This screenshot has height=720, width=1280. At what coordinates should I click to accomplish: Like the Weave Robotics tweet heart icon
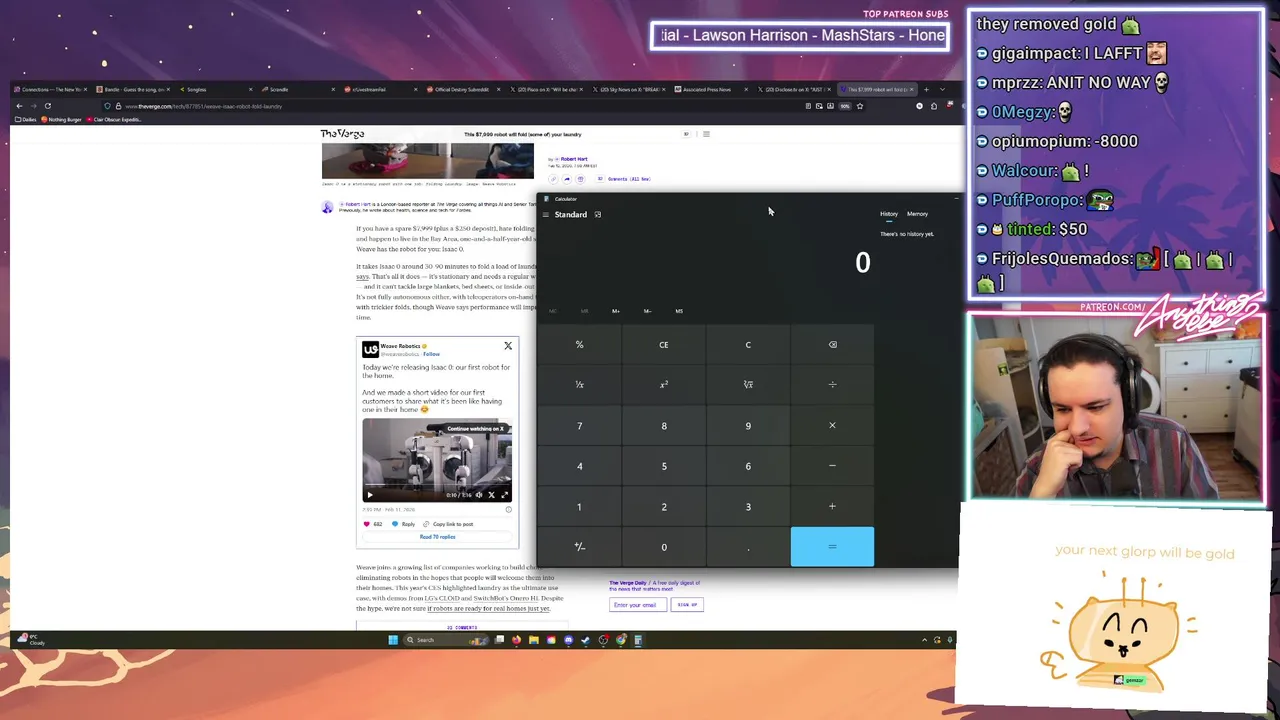367,524
